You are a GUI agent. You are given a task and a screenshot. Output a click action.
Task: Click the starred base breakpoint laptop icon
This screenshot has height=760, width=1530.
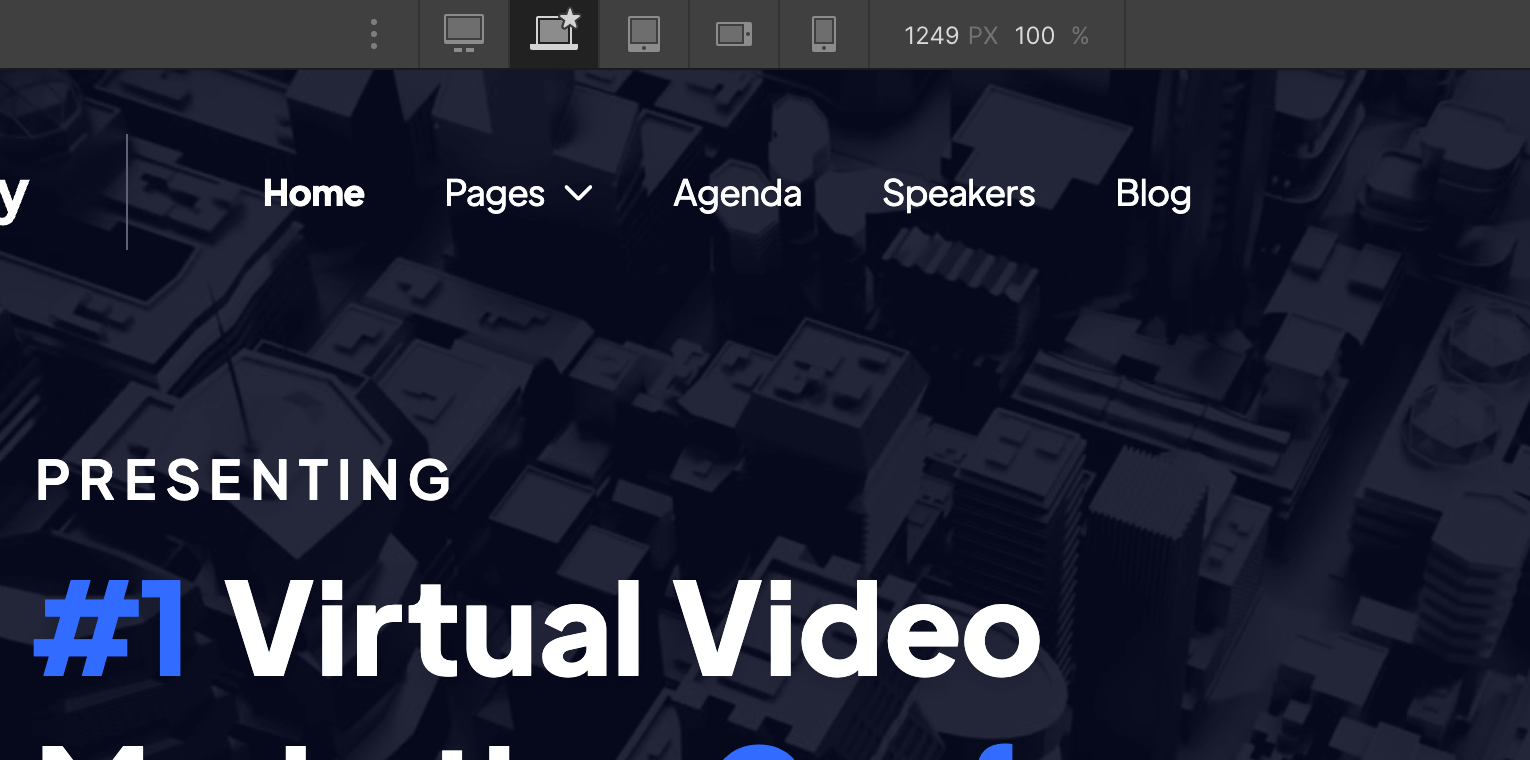553,33
